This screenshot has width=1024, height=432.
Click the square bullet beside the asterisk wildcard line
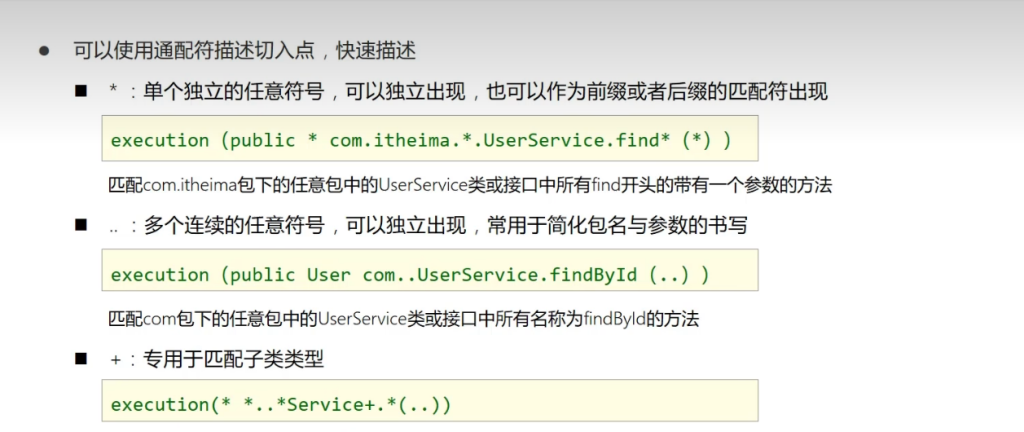coord(81,91)
